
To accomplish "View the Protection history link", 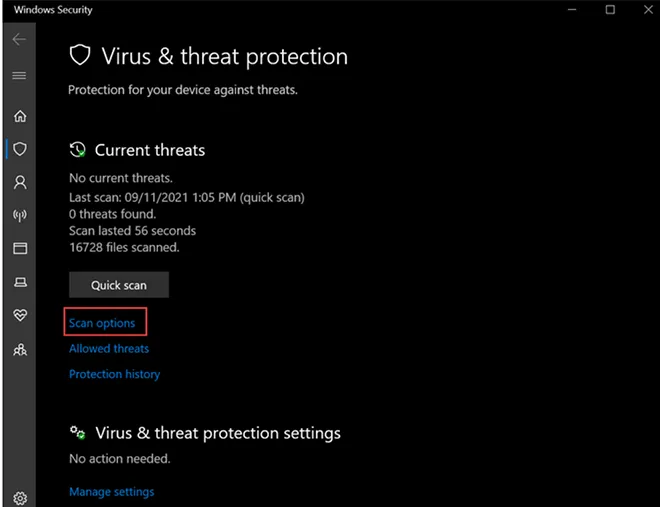I will coord(114,374).
